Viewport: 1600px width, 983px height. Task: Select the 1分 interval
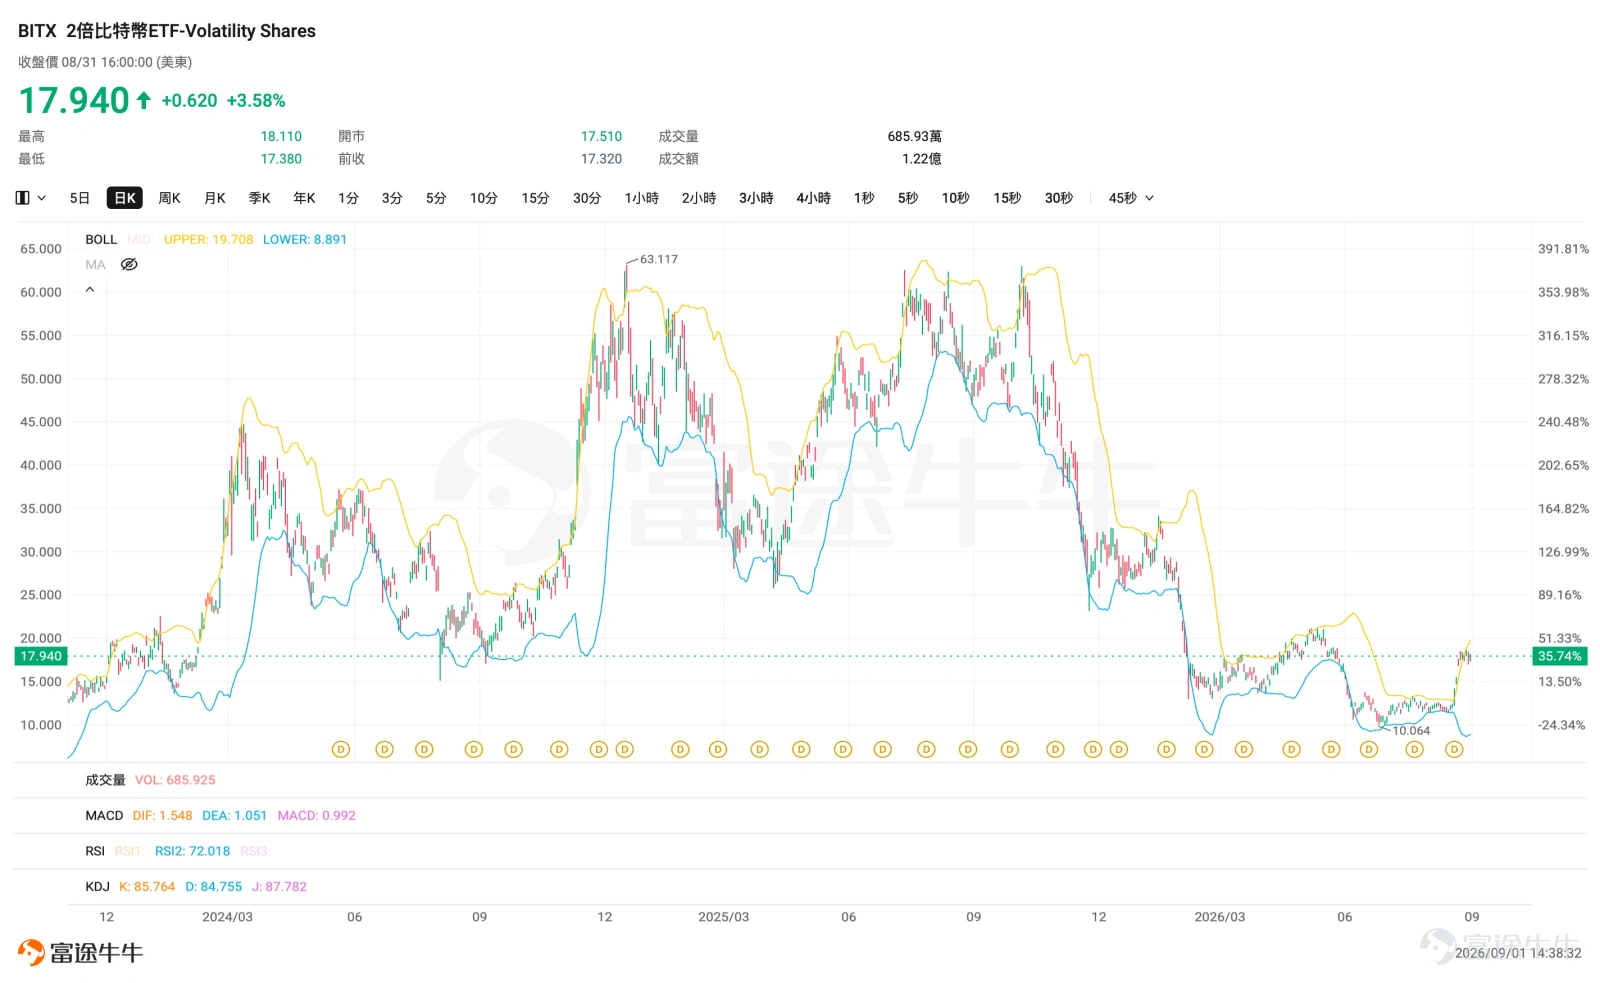(x=348, y=198)
